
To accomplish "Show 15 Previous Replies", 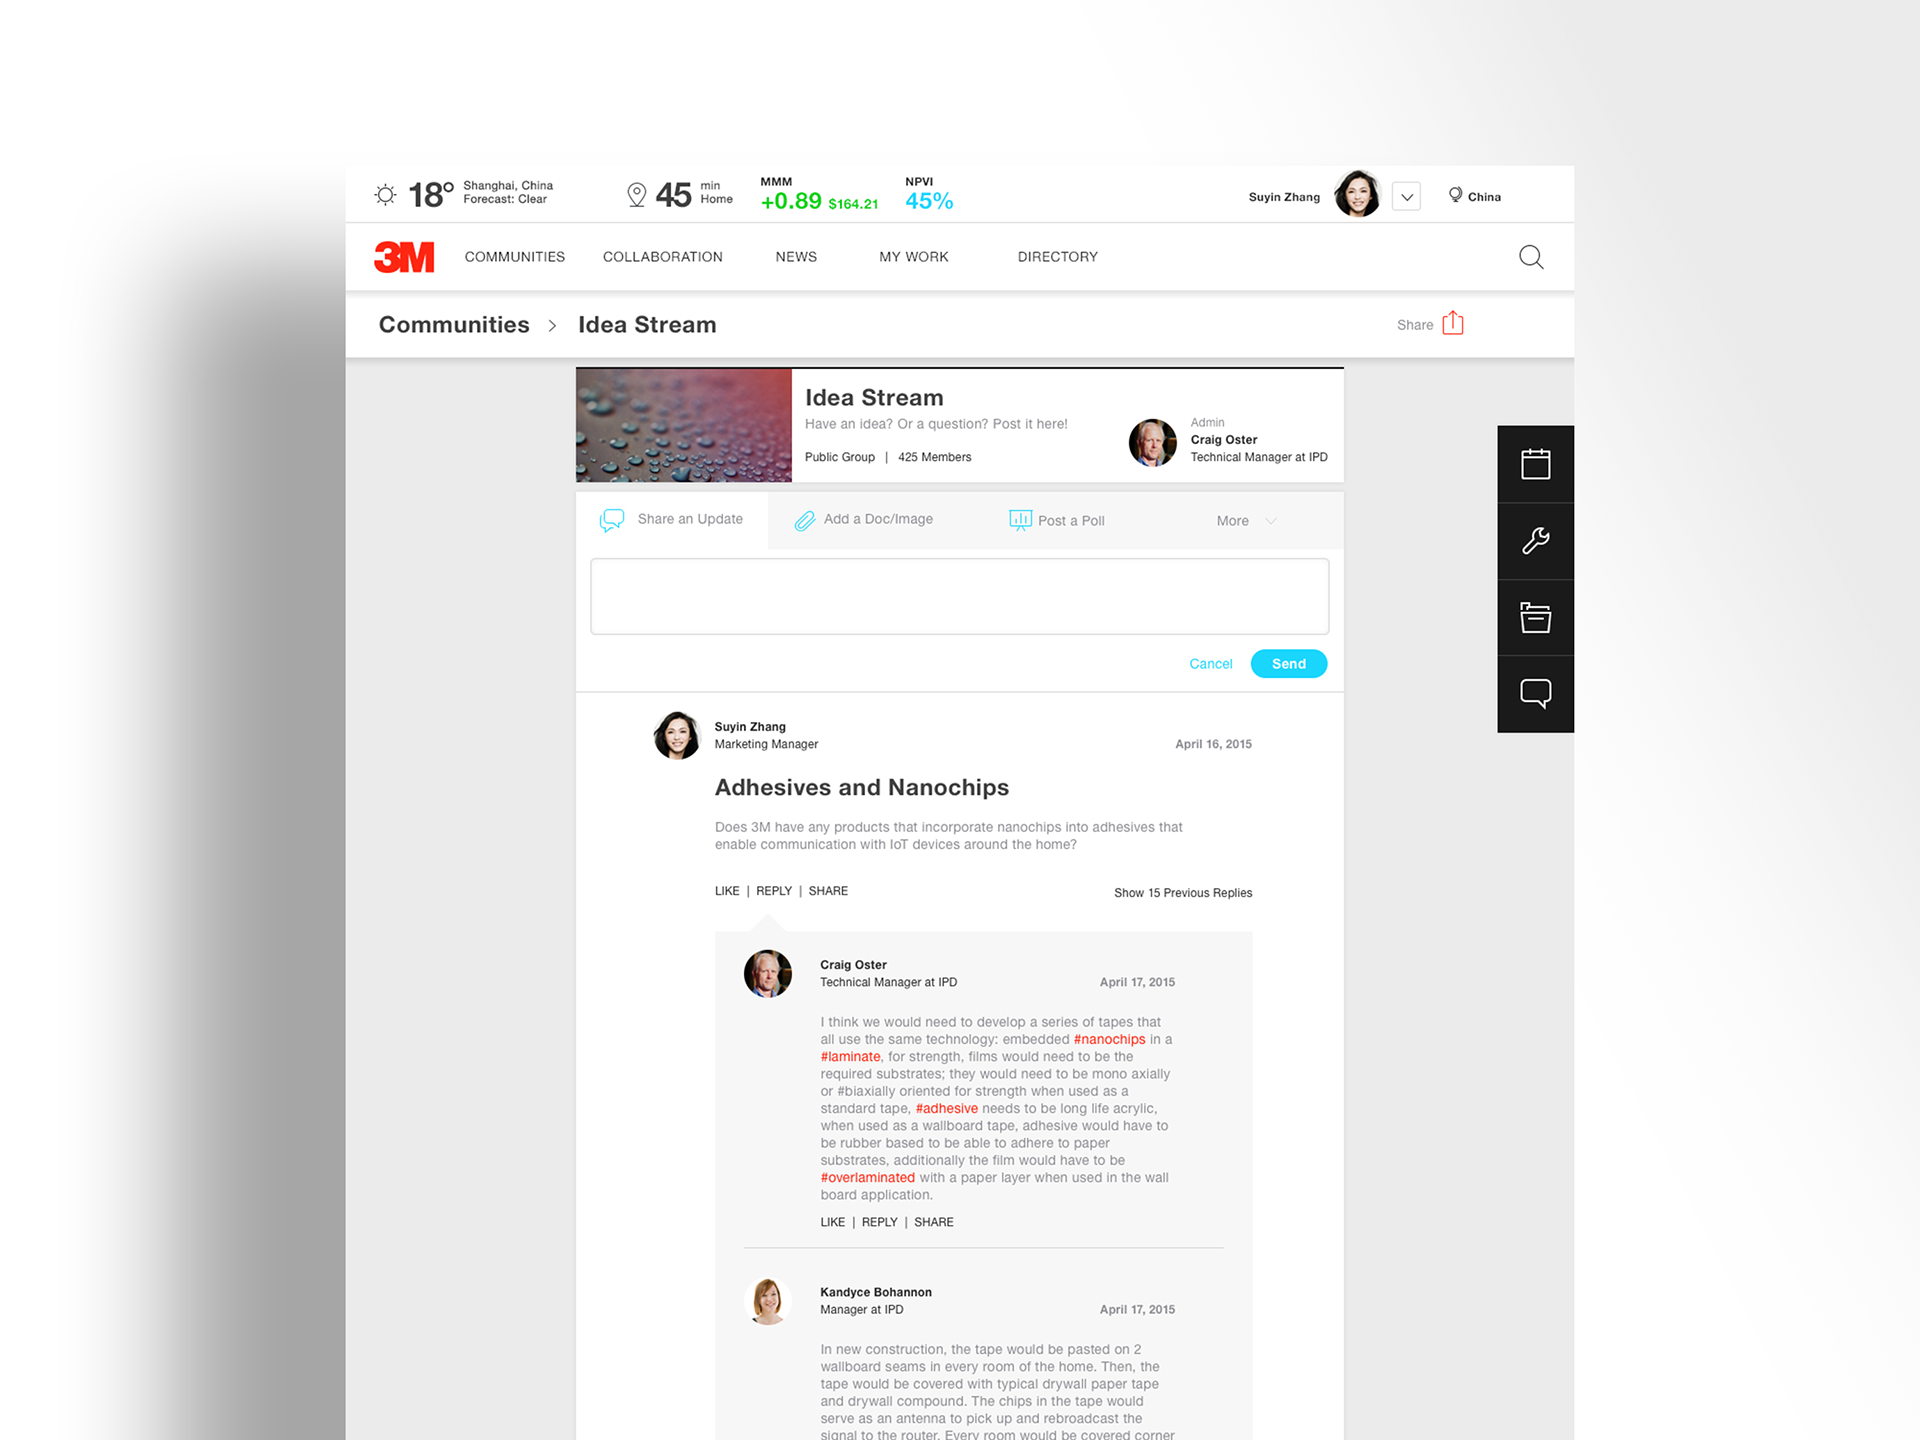I will (1182, 893).
